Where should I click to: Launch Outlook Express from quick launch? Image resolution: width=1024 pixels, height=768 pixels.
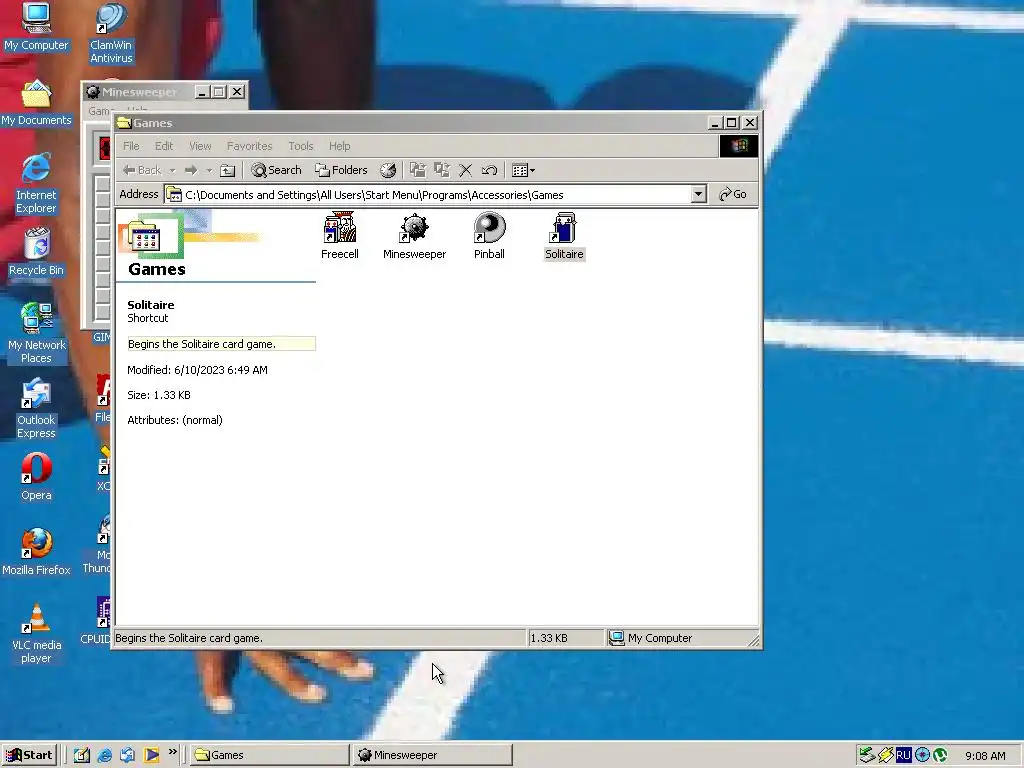[127, 755]
